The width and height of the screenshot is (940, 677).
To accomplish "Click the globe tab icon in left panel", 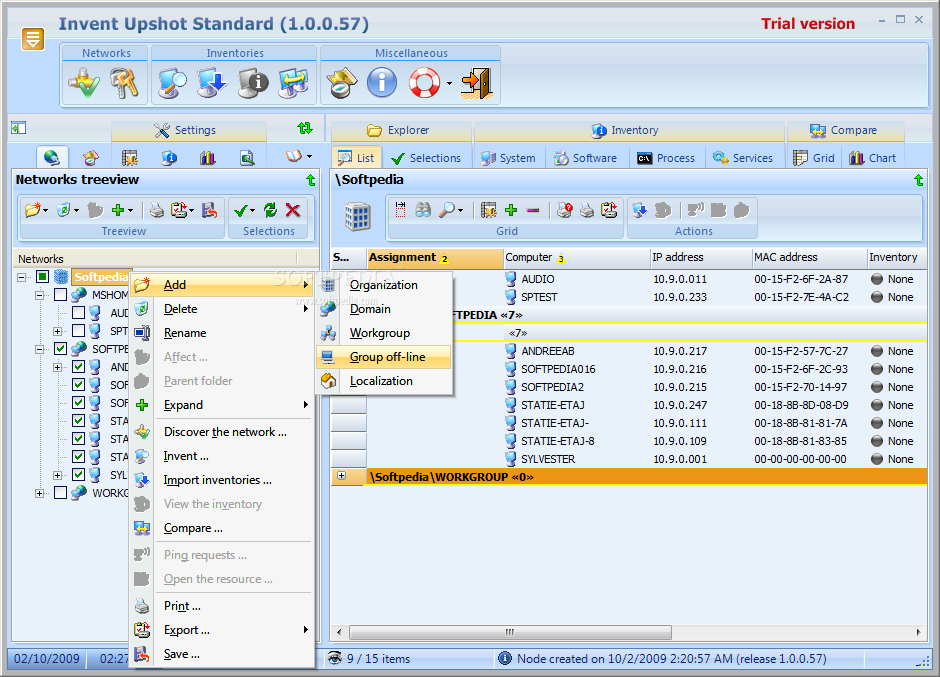I will [x=52, y=158].
